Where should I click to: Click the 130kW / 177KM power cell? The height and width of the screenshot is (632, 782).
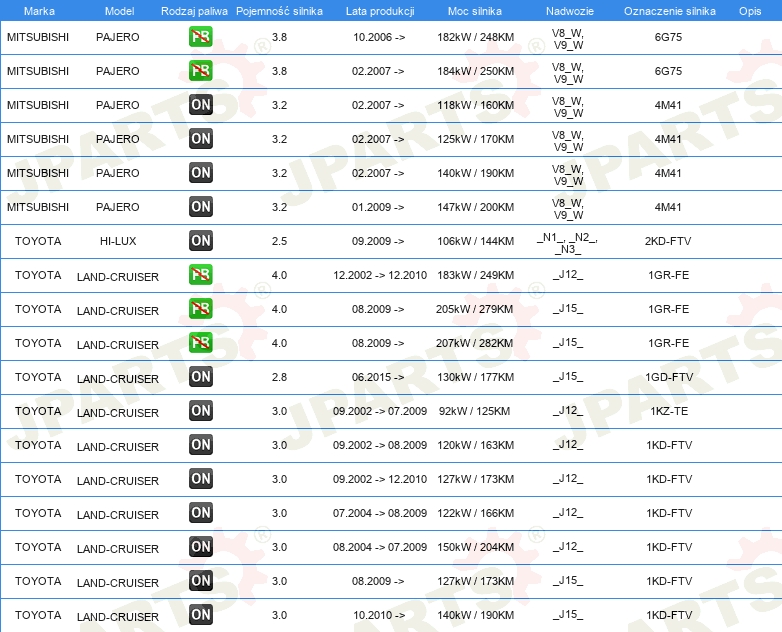click(475, 377)
